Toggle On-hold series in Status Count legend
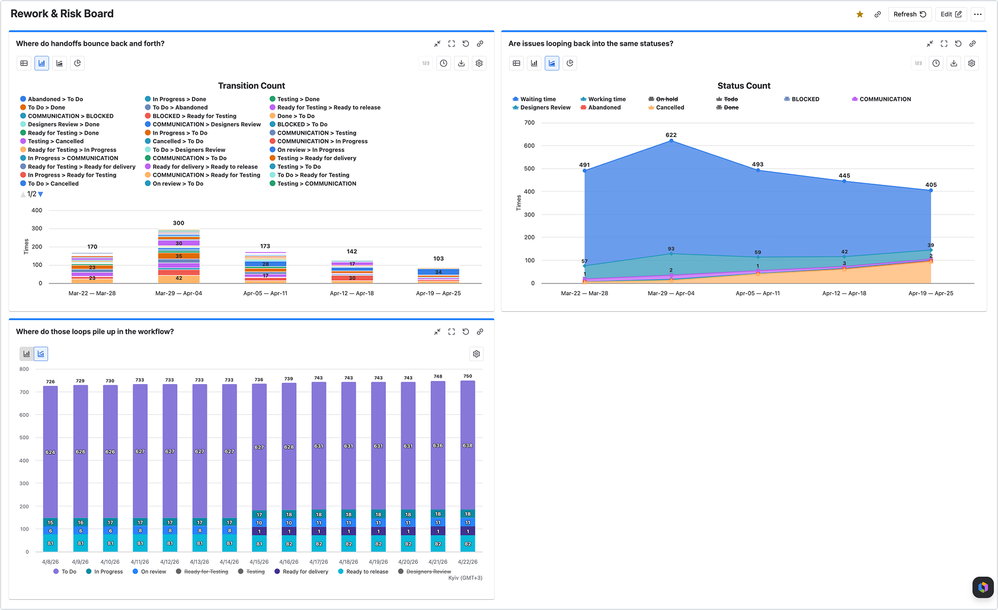 pos(666,99)
